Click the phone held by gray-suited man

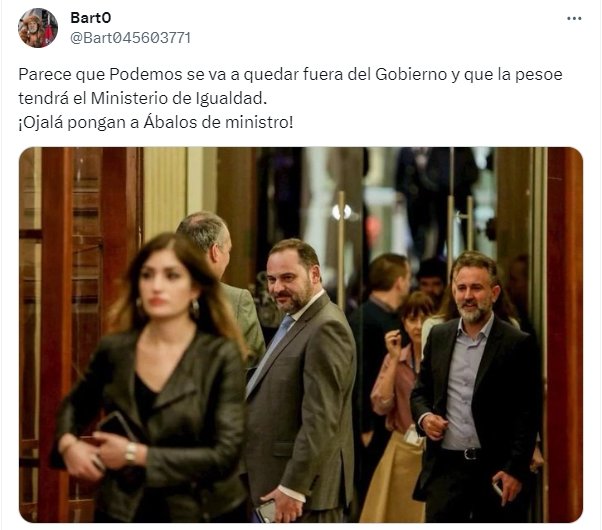[267, 511]
